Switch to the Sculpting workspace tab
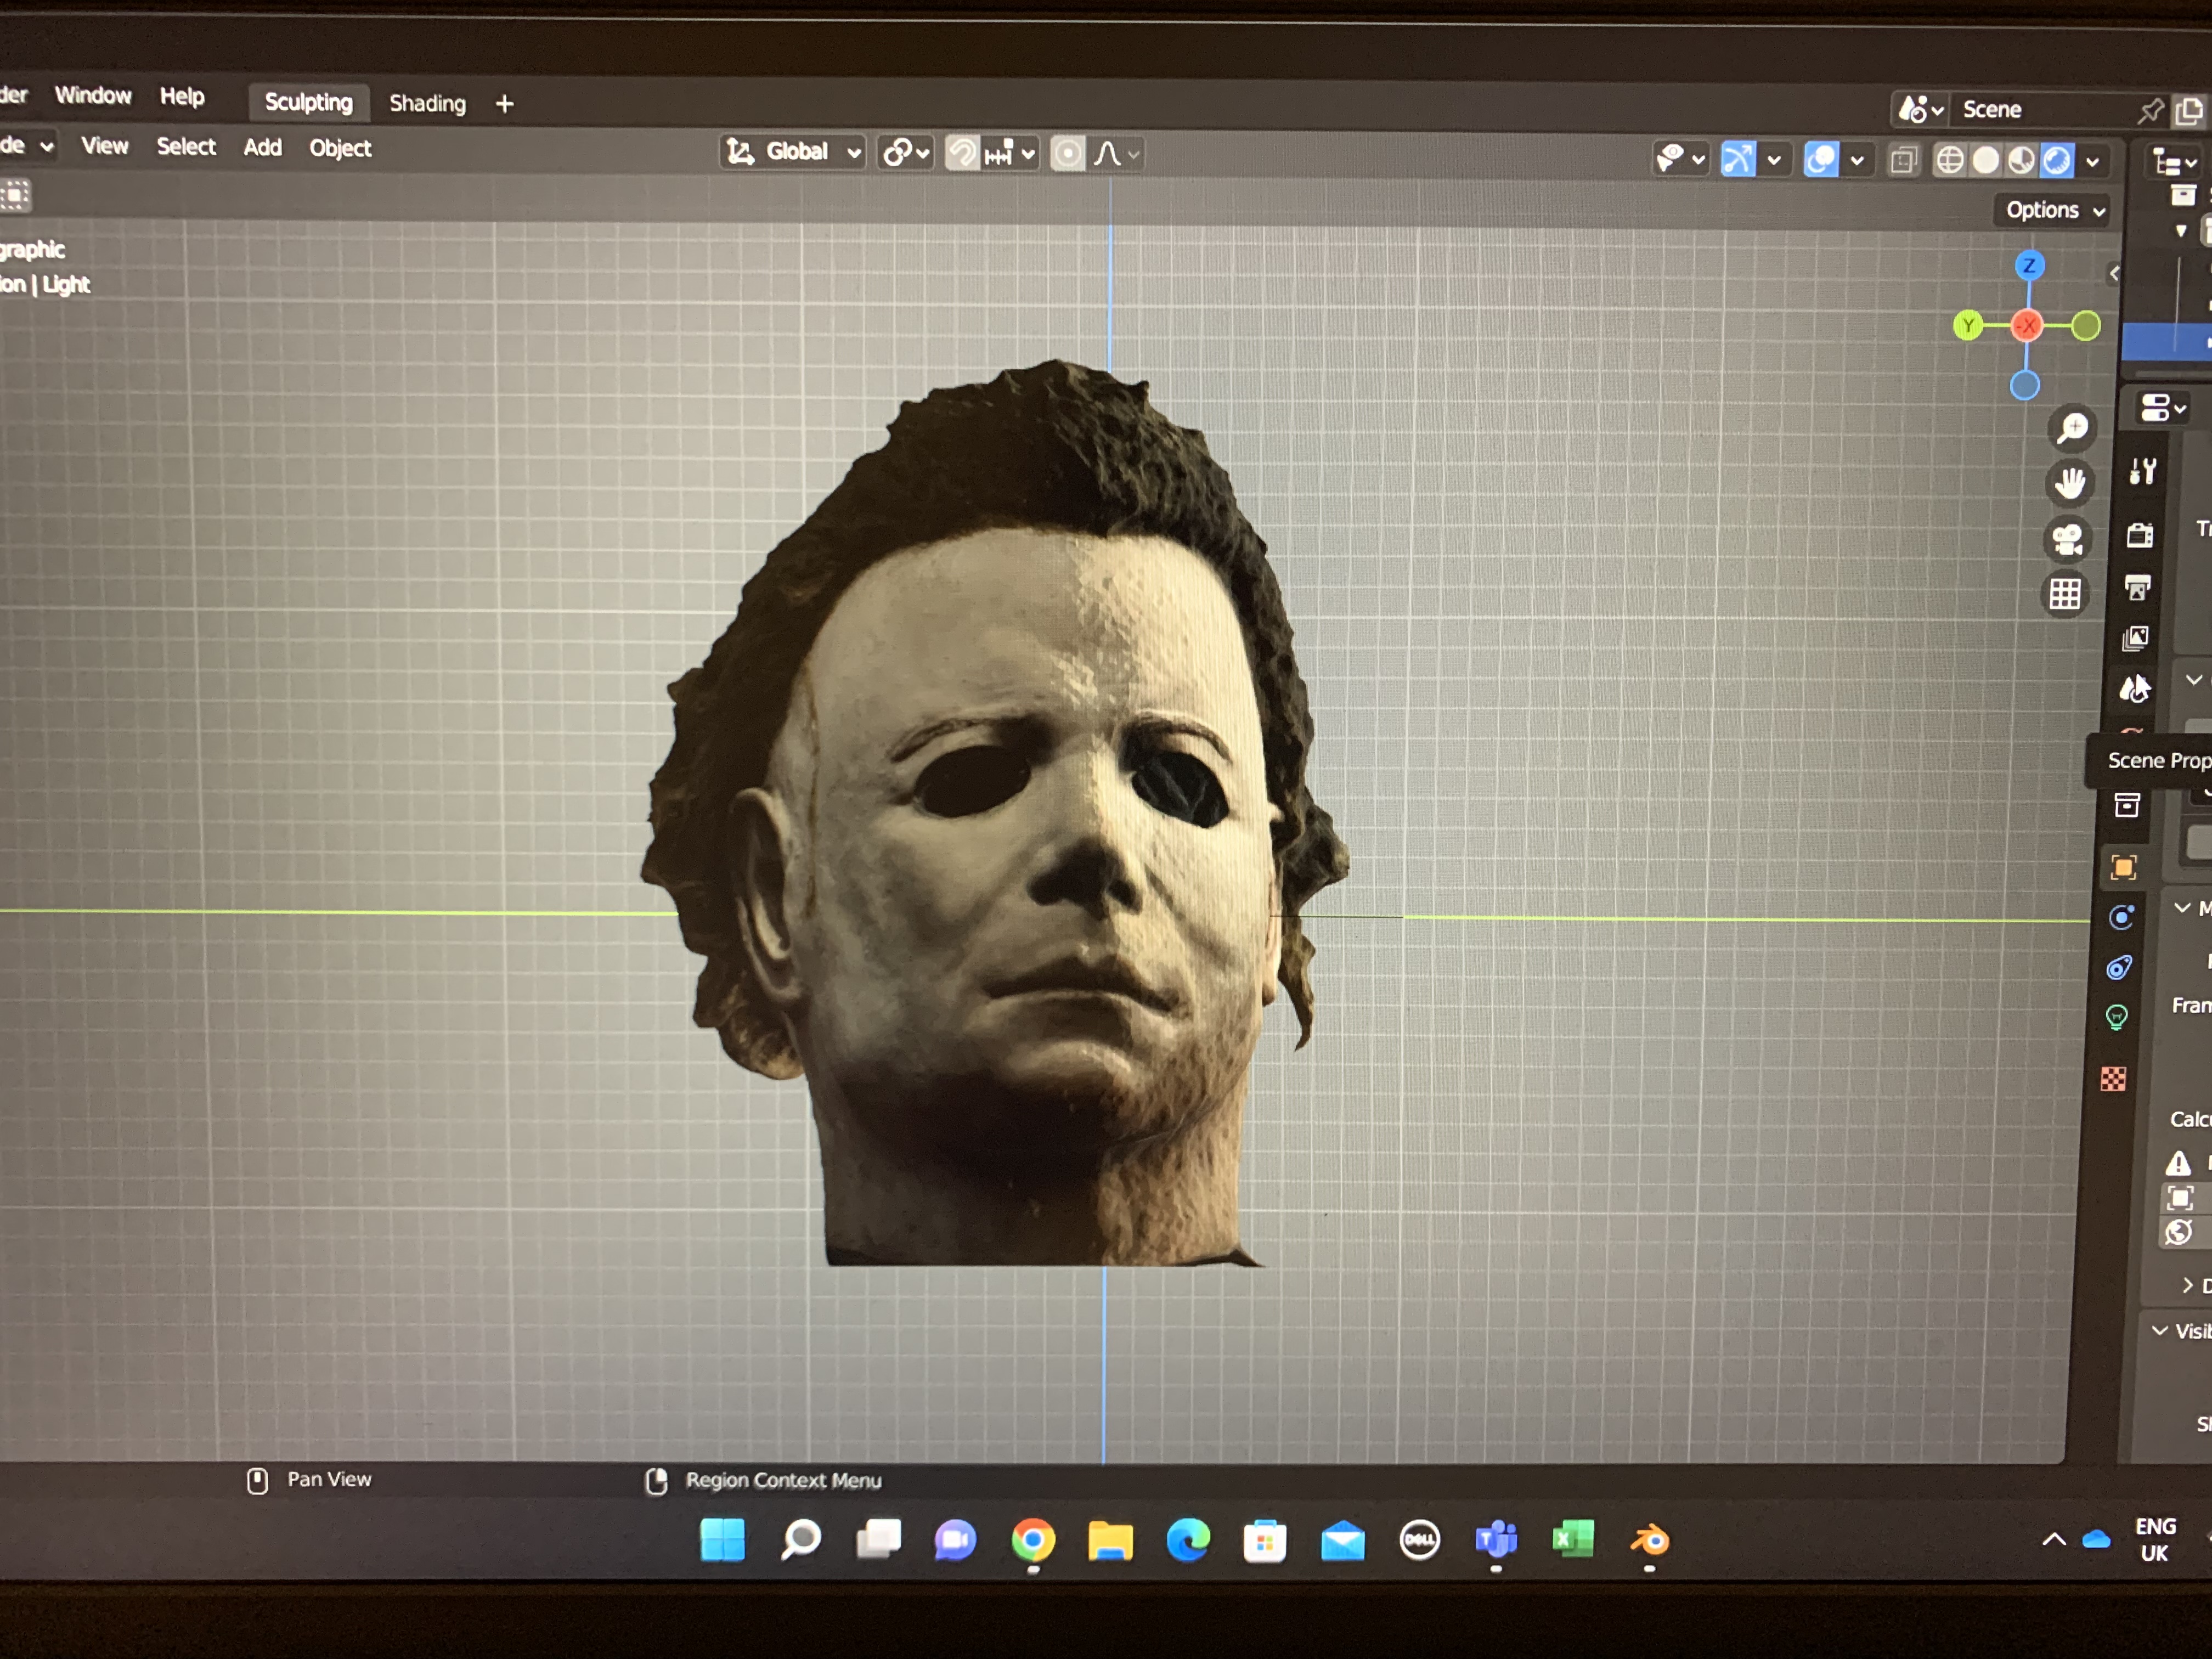 tap(309, 102)
